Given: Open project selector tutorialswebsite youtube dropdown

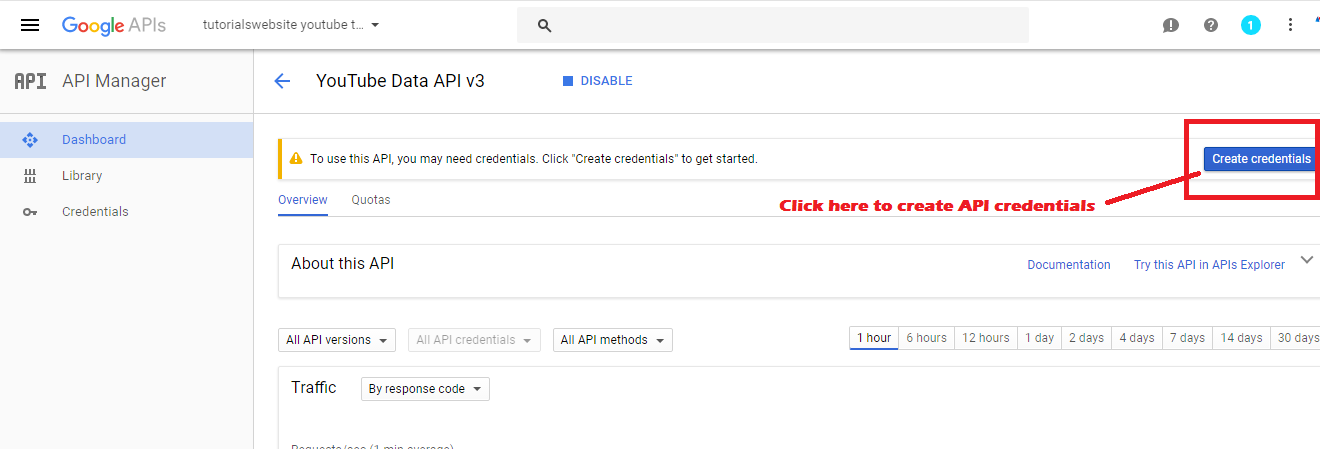Looking at the screenshot, I should [291, 25].
